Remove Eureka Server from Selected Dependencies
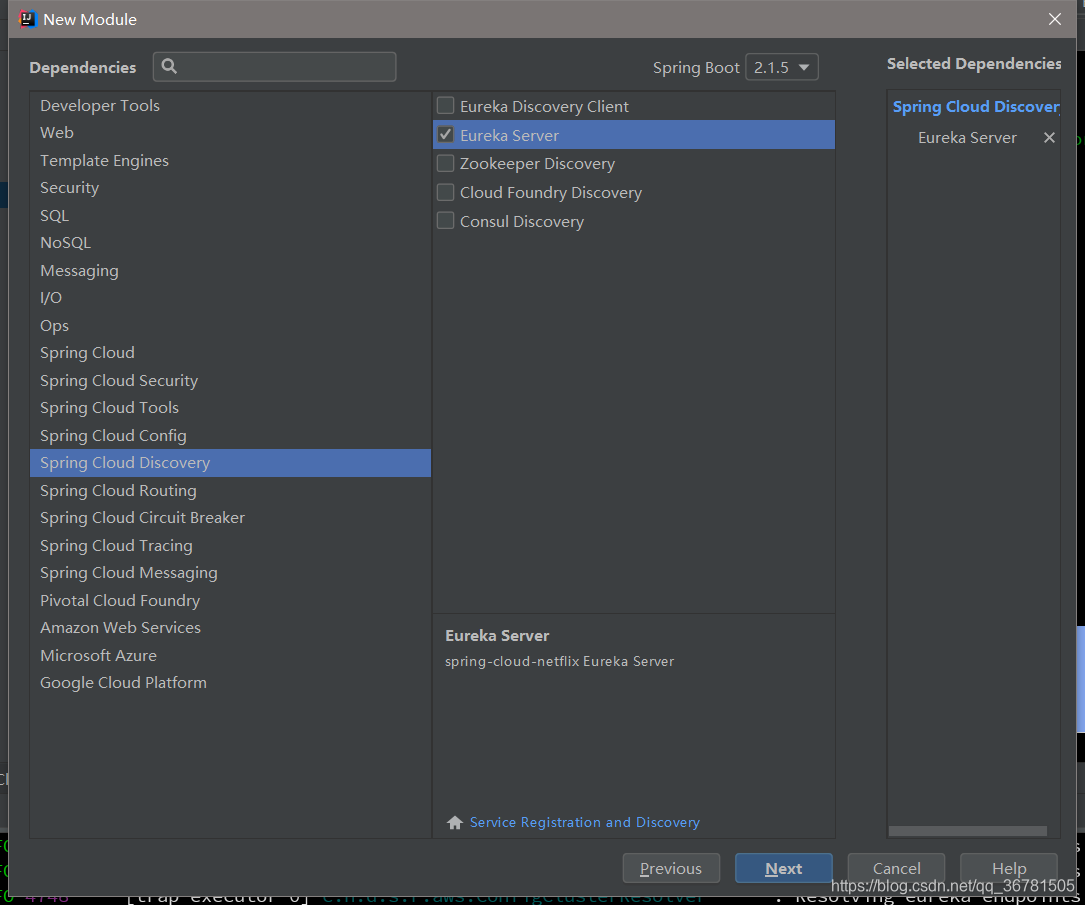The width and height of the screenshot is (1085, 905). [1049, 138]
